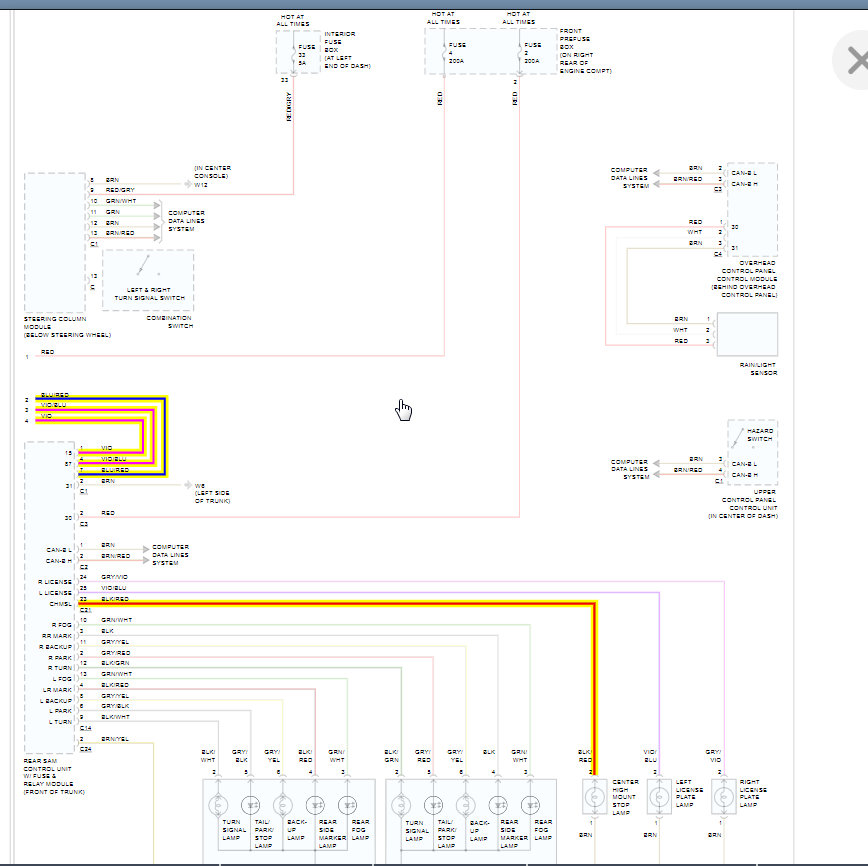
Task: Select the Rain/Light Sensor box
Action: pos(747,333)
